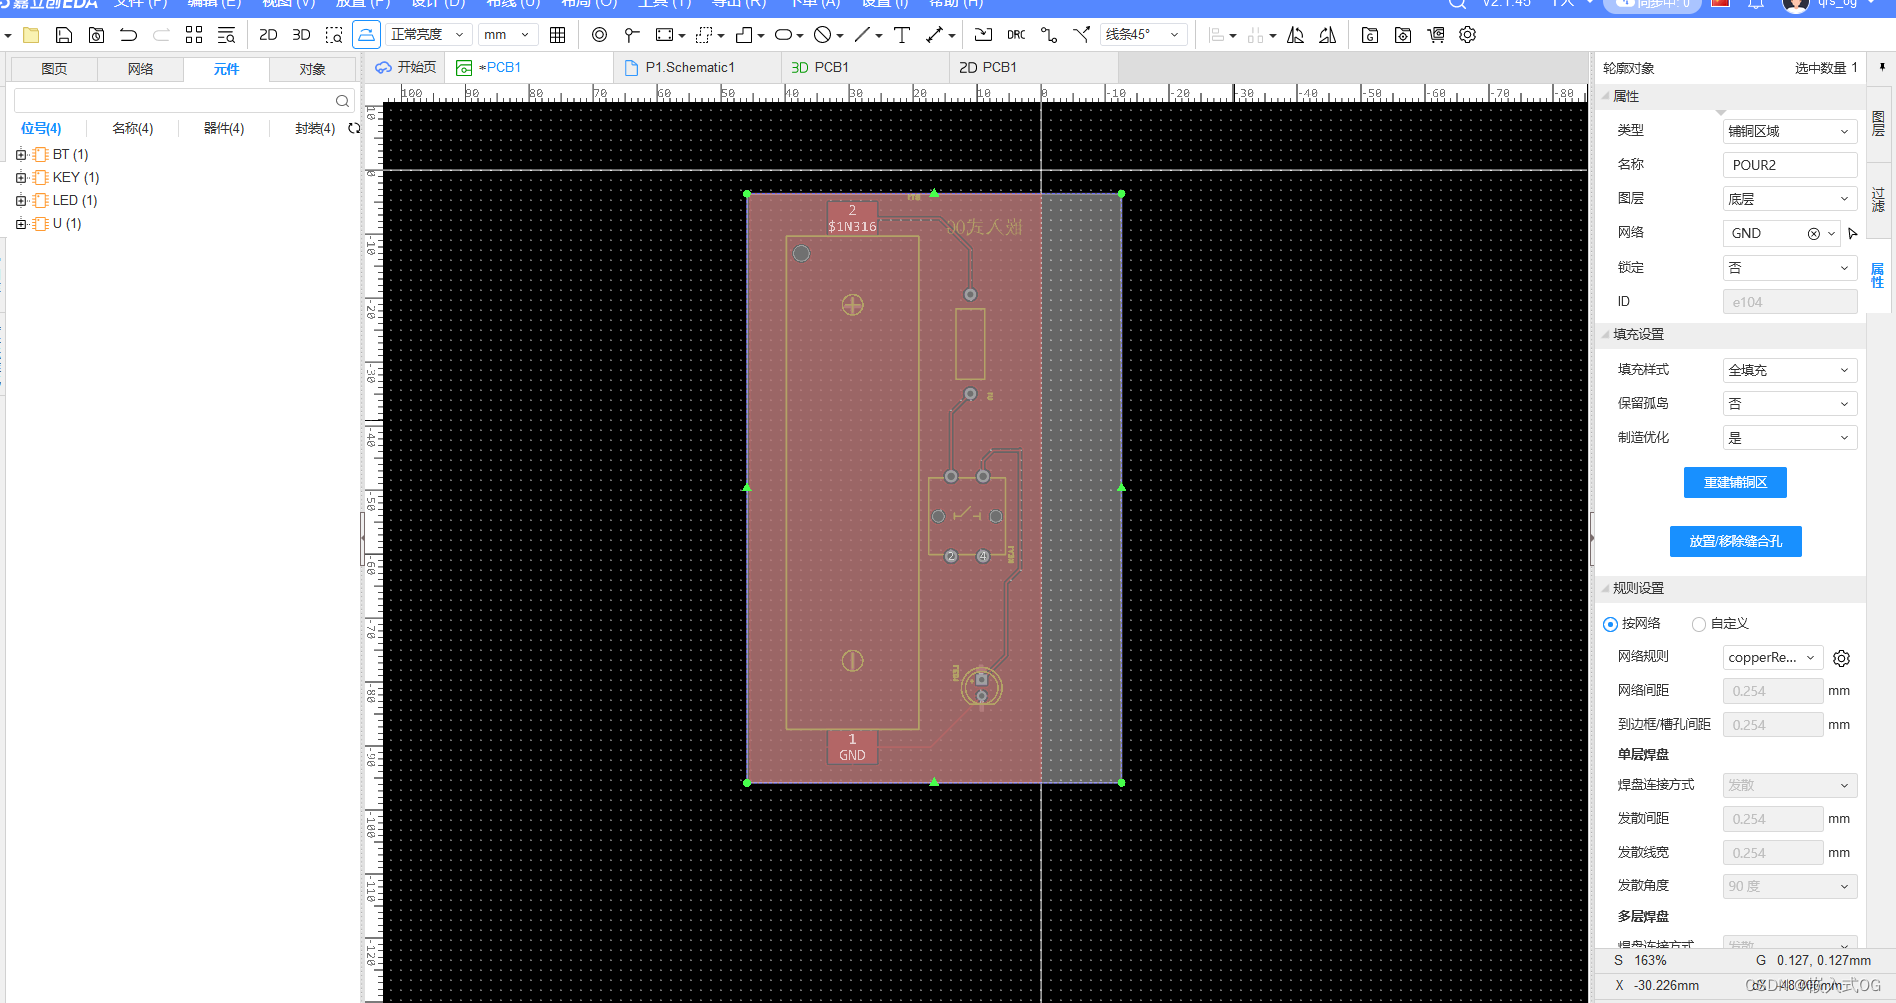Open the 开始页 tab
Viewport: 1896px width, 1003px height.
point(406,67)
